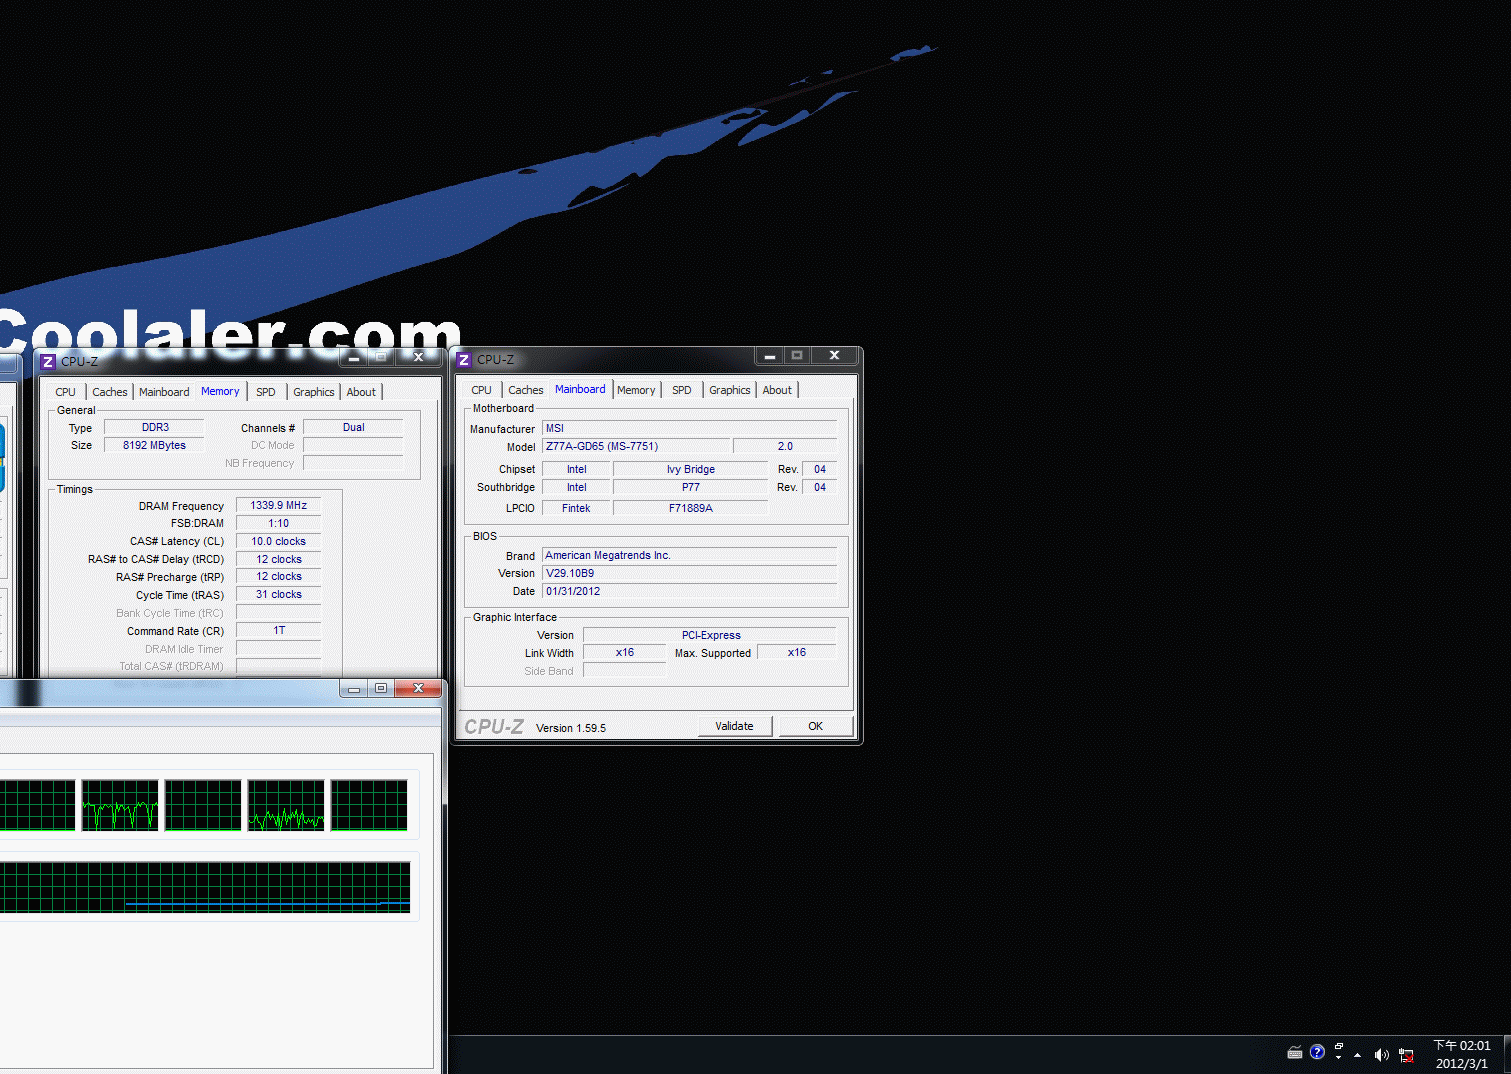The width and height of the screenshot is (1511, 1074).
Task: Open the volume speaker icon
Action: coord(1381,1055)
